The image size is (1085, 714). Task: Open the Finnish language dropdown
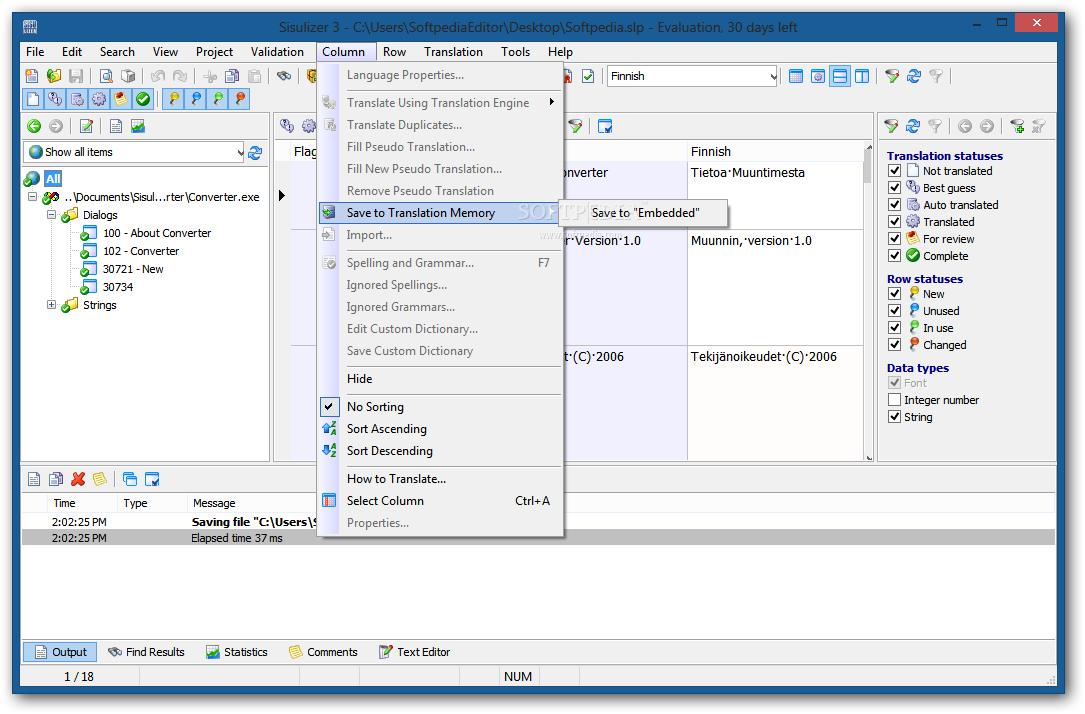(x=772, y=76)
